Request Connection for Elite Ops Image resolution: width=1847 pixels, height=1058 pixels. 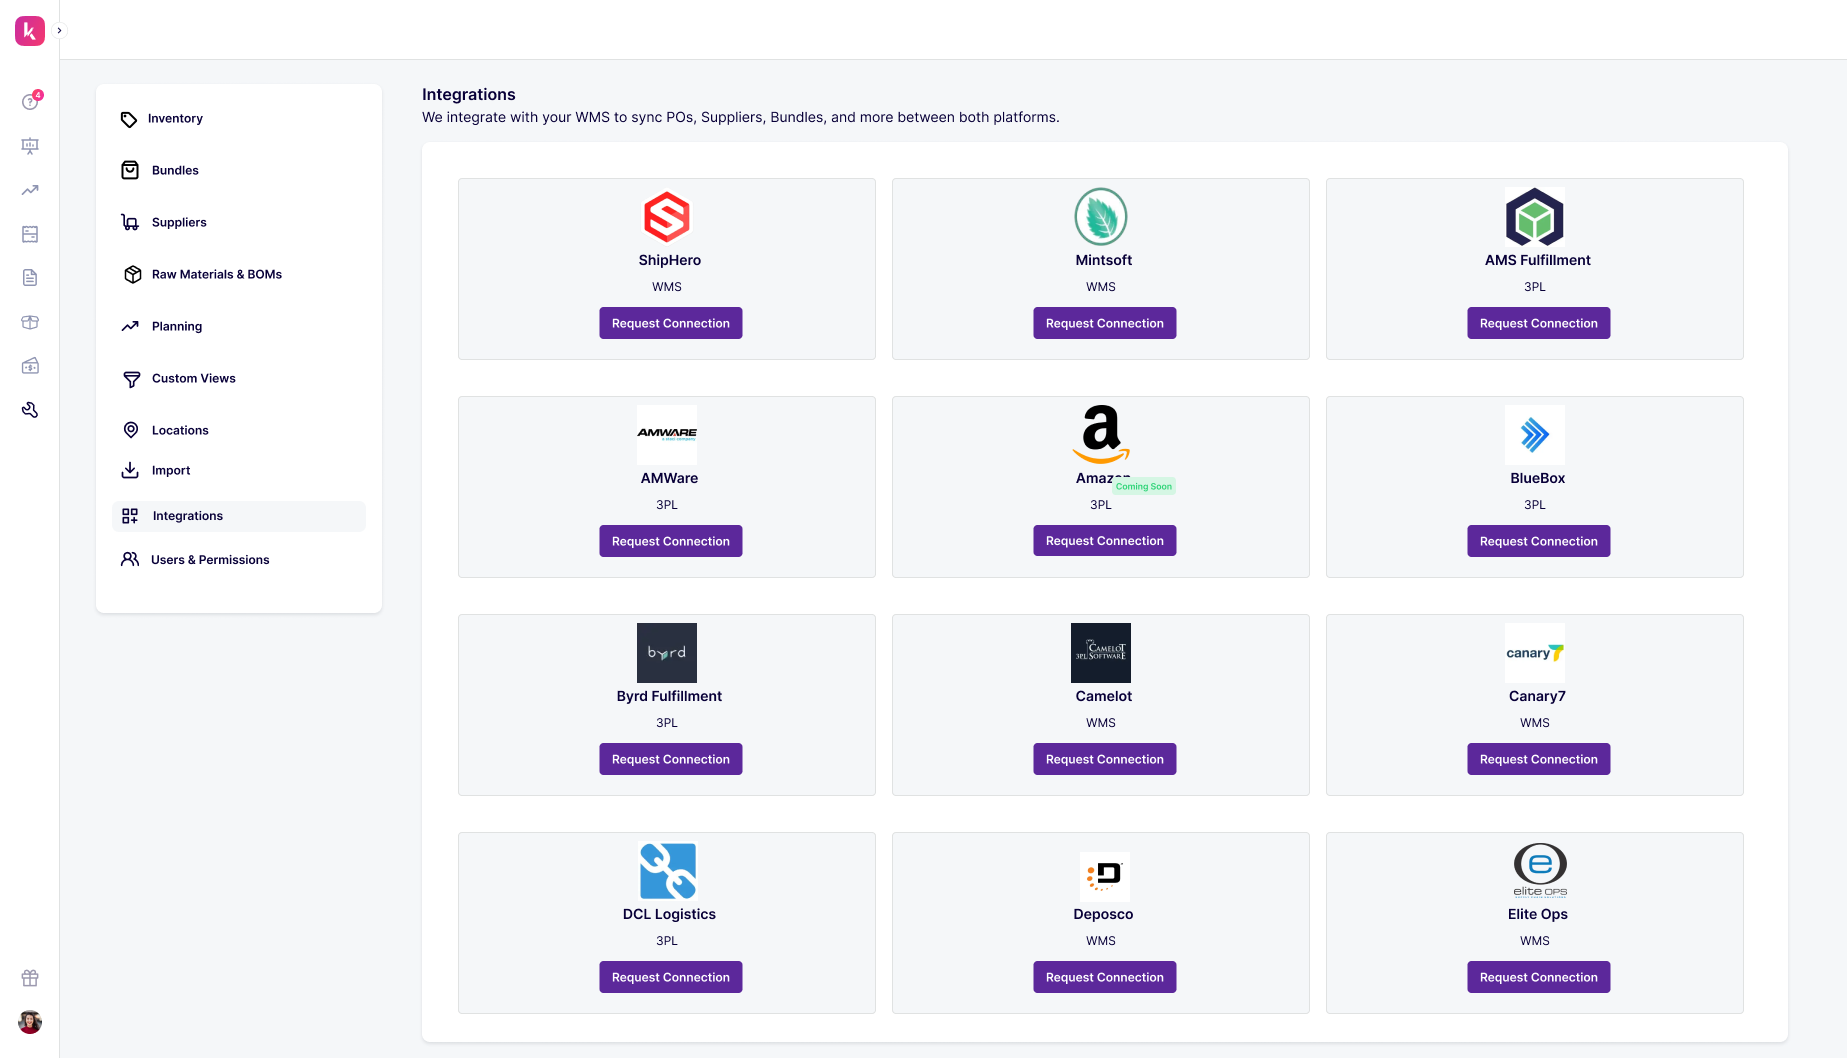coord(1539,977)
